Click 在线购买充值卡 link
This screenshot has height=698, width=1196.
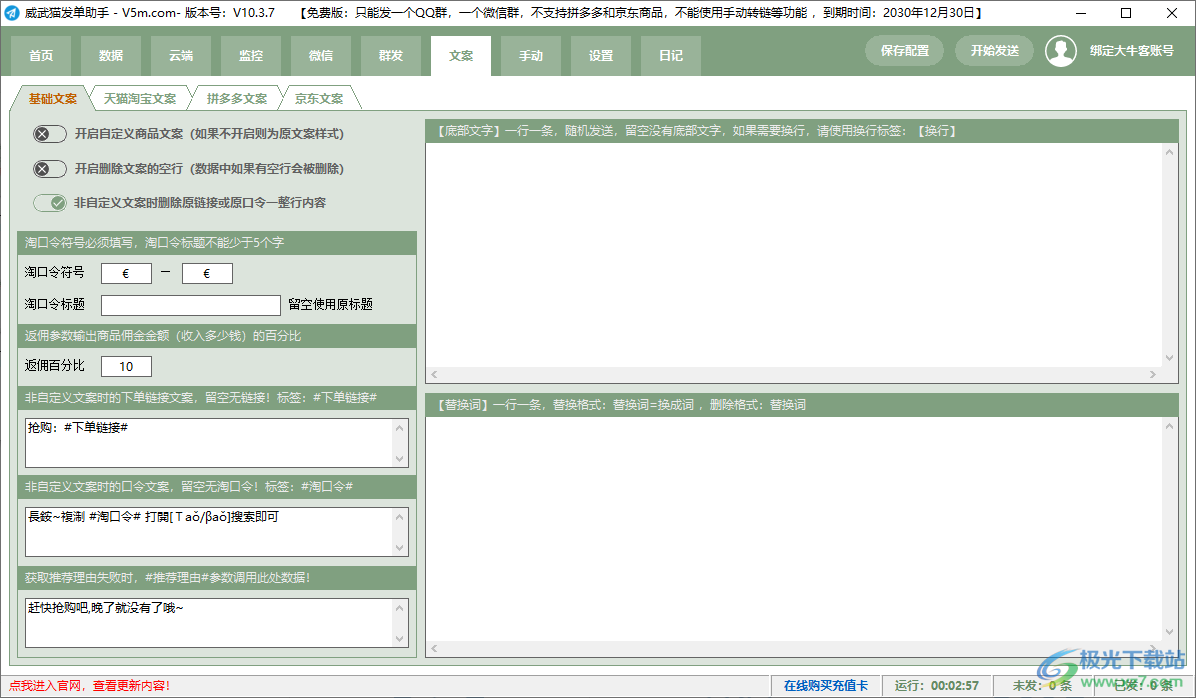pos(826,686)
